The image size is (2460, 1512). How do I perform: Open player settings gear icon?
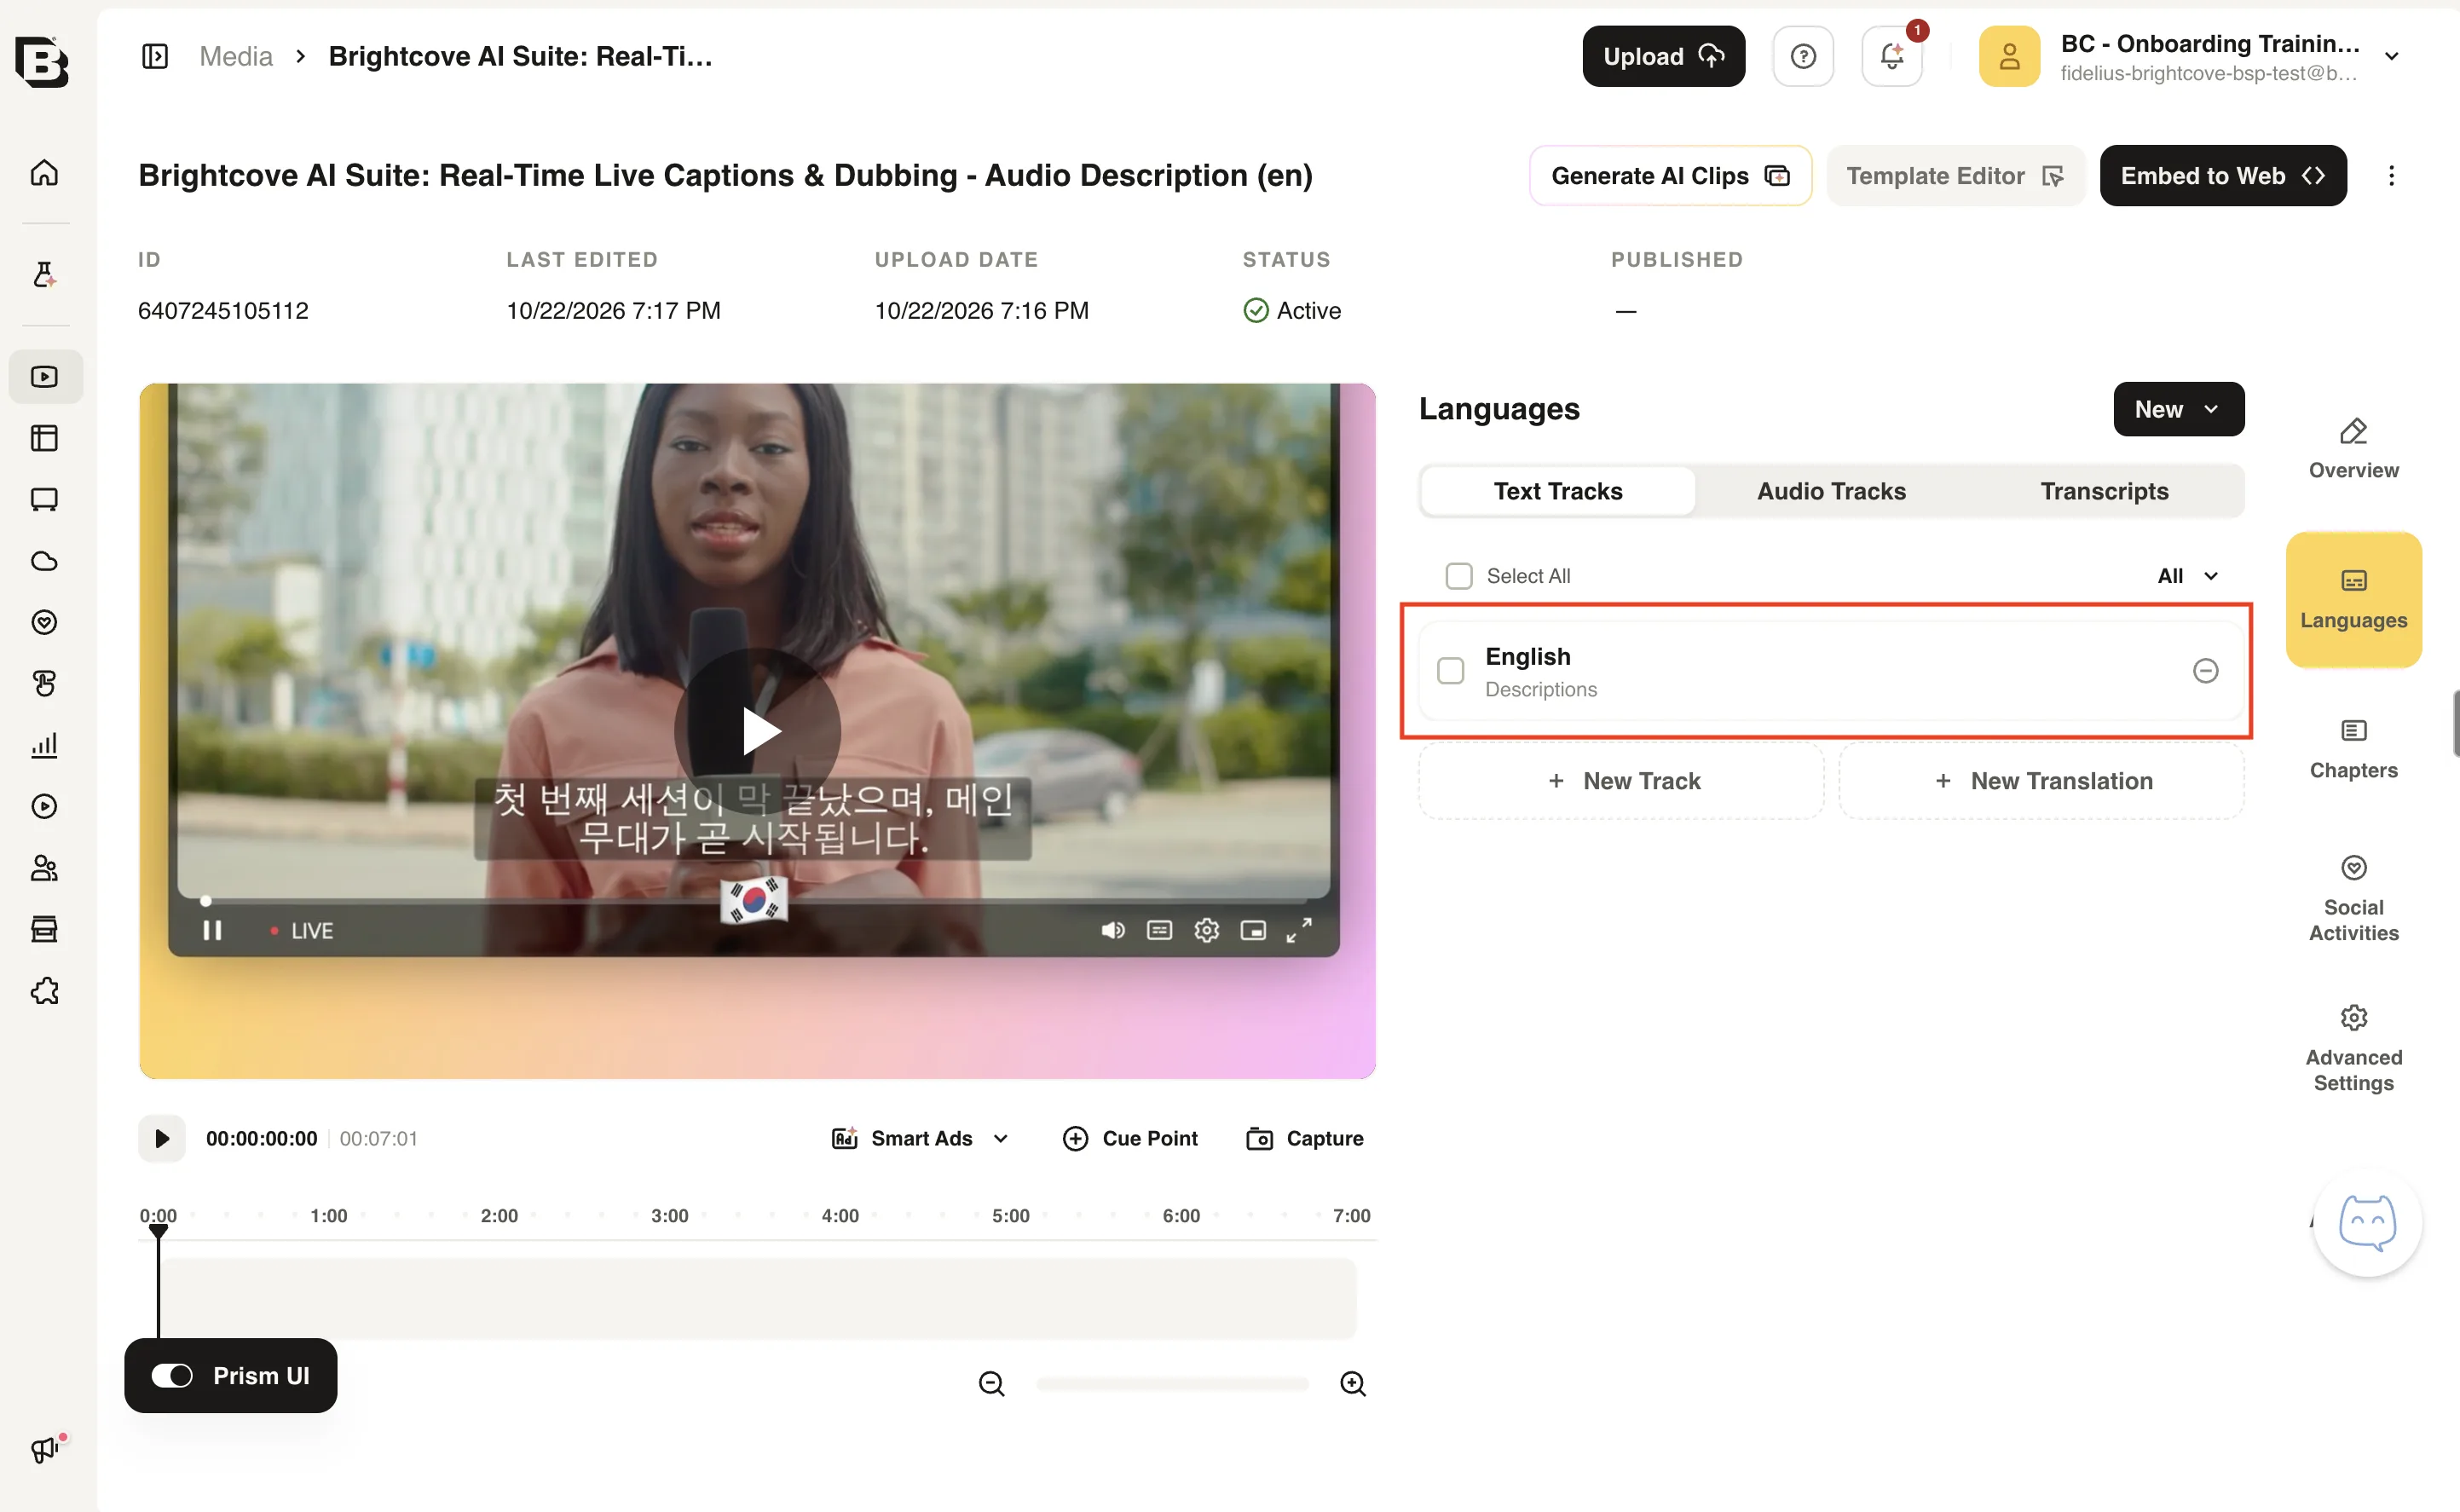point(1206,931)
